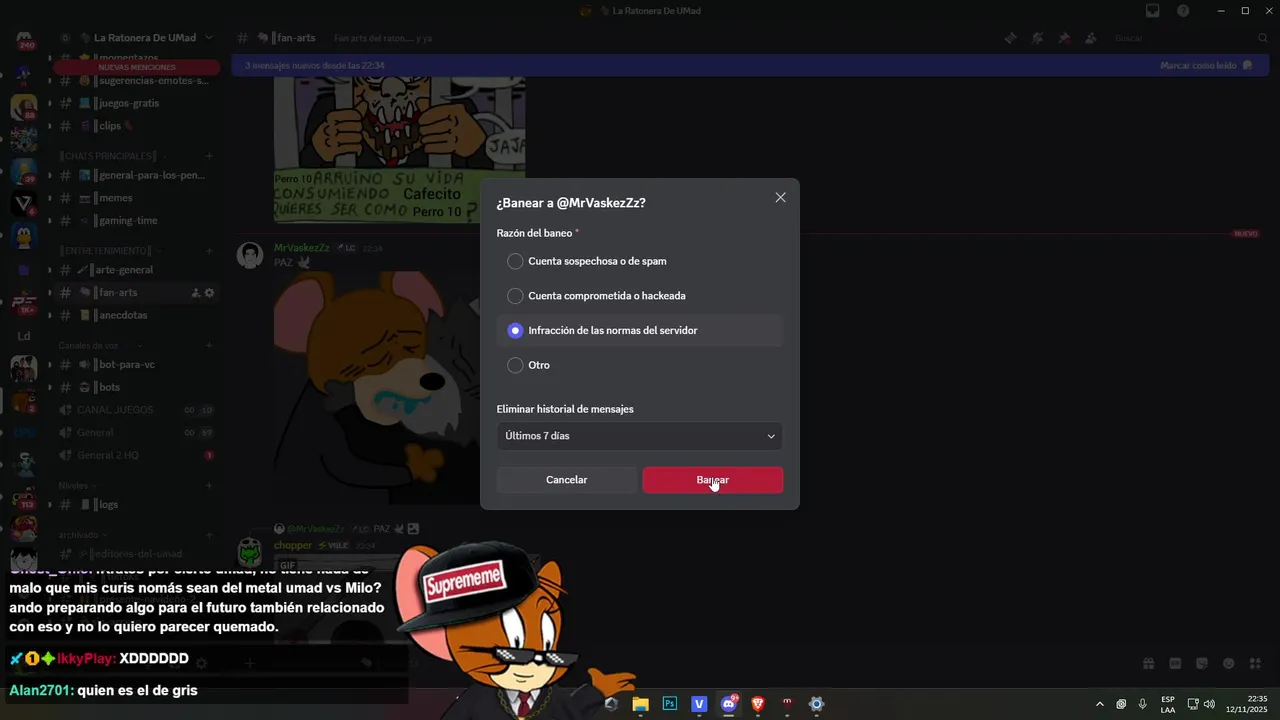Open server icon with 113 badge
The height and width of the screenshot is (720, 1280).
[24, 497]
